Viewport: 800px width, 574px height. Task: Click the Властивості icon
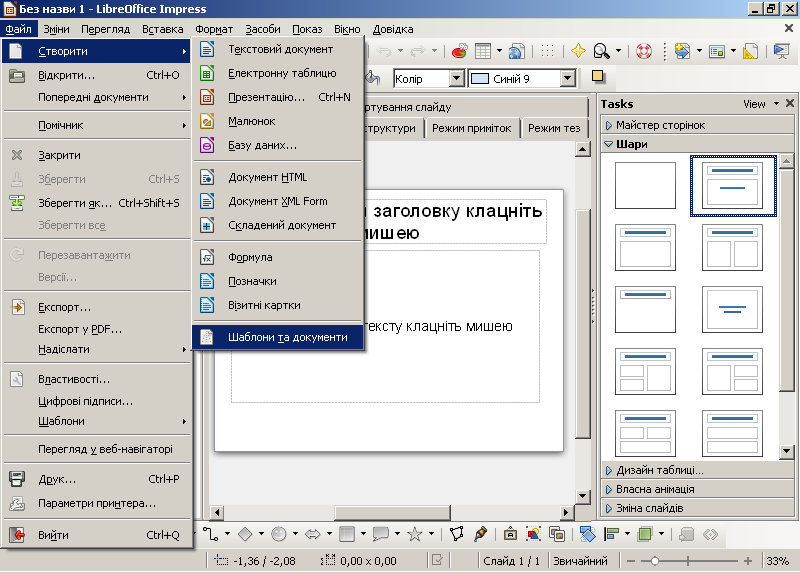click(17, 379)
